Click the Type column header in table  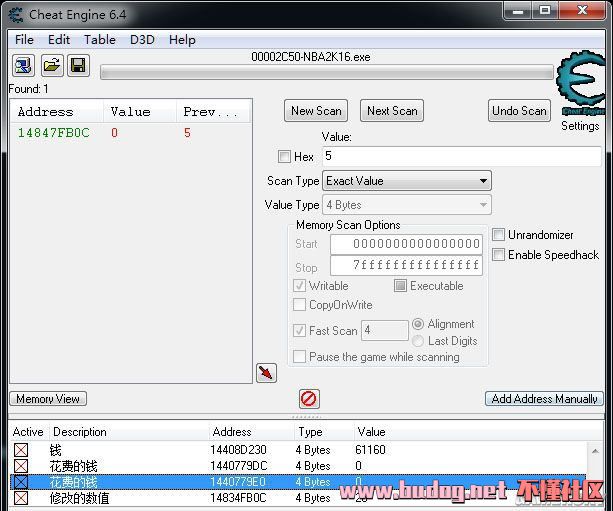324,432
